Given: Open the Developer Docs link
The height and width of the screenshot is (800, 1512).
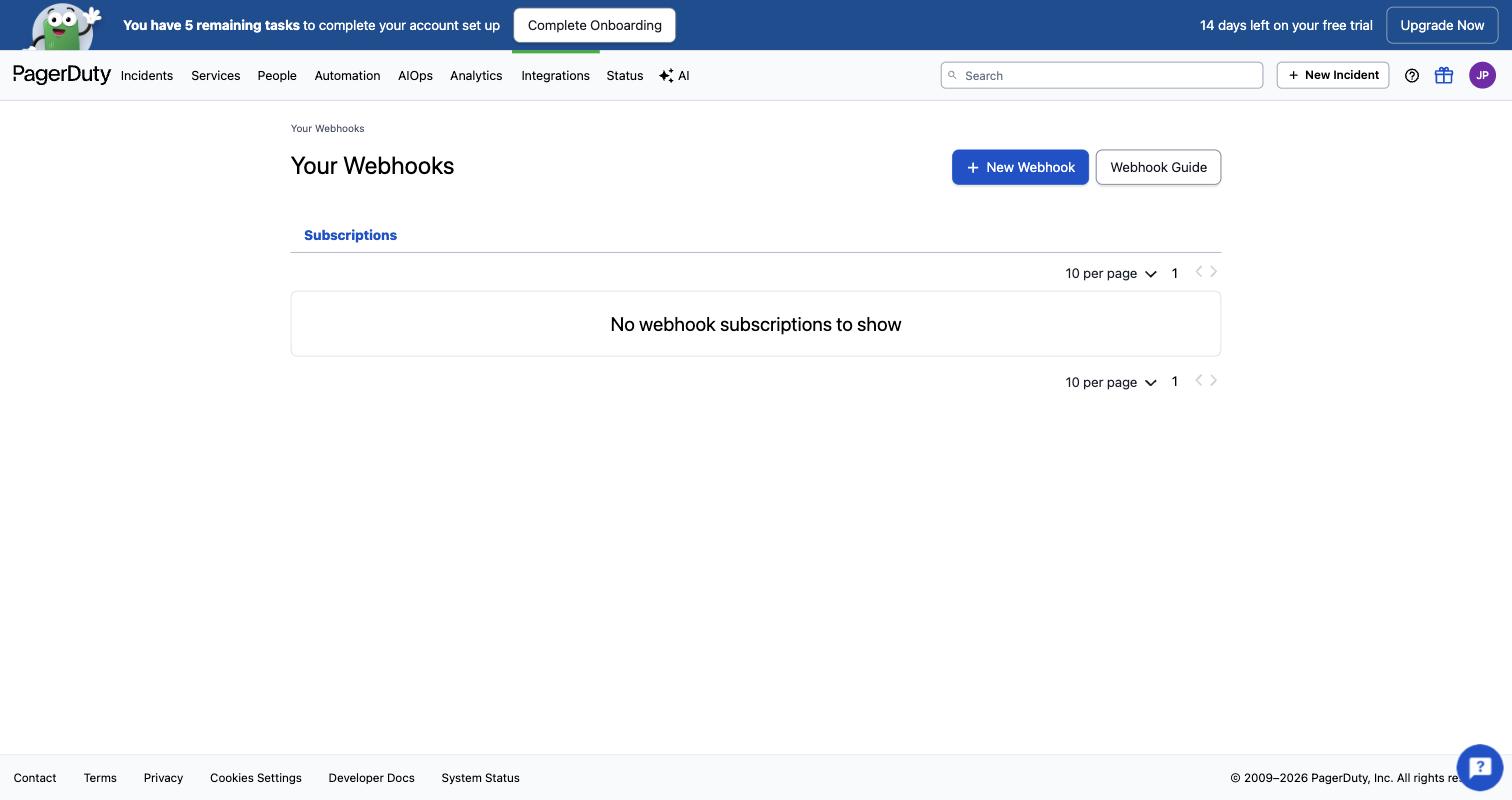Looking at the screenshot, I should [x=371, y=777].
